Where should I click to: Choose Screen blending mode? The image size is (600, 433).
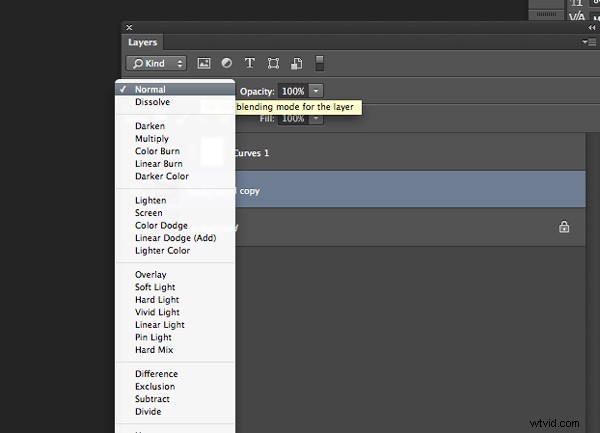pos(175,213)
